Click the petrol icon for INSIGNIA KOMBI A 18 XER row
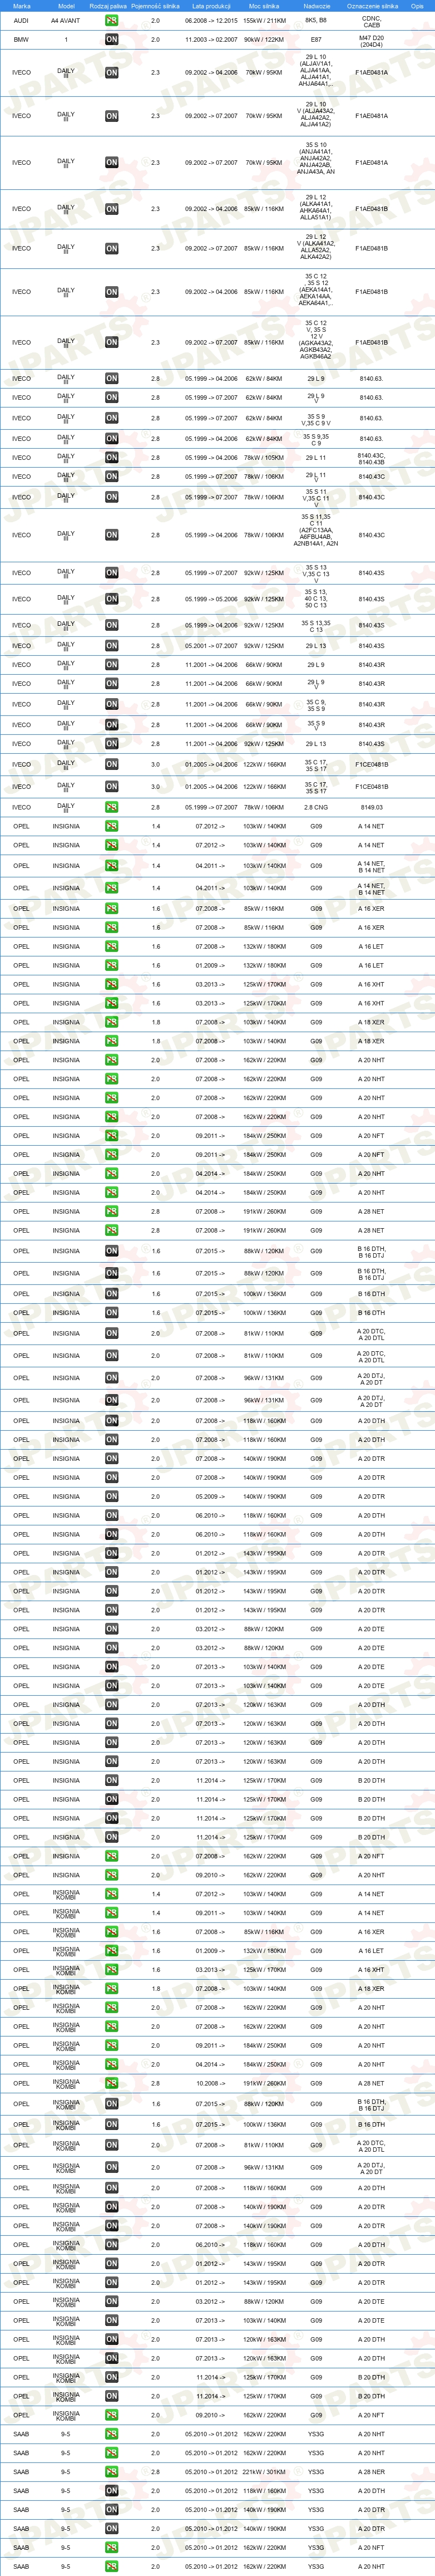Viewport: 435px width, 2576px height. (111, 1989)
